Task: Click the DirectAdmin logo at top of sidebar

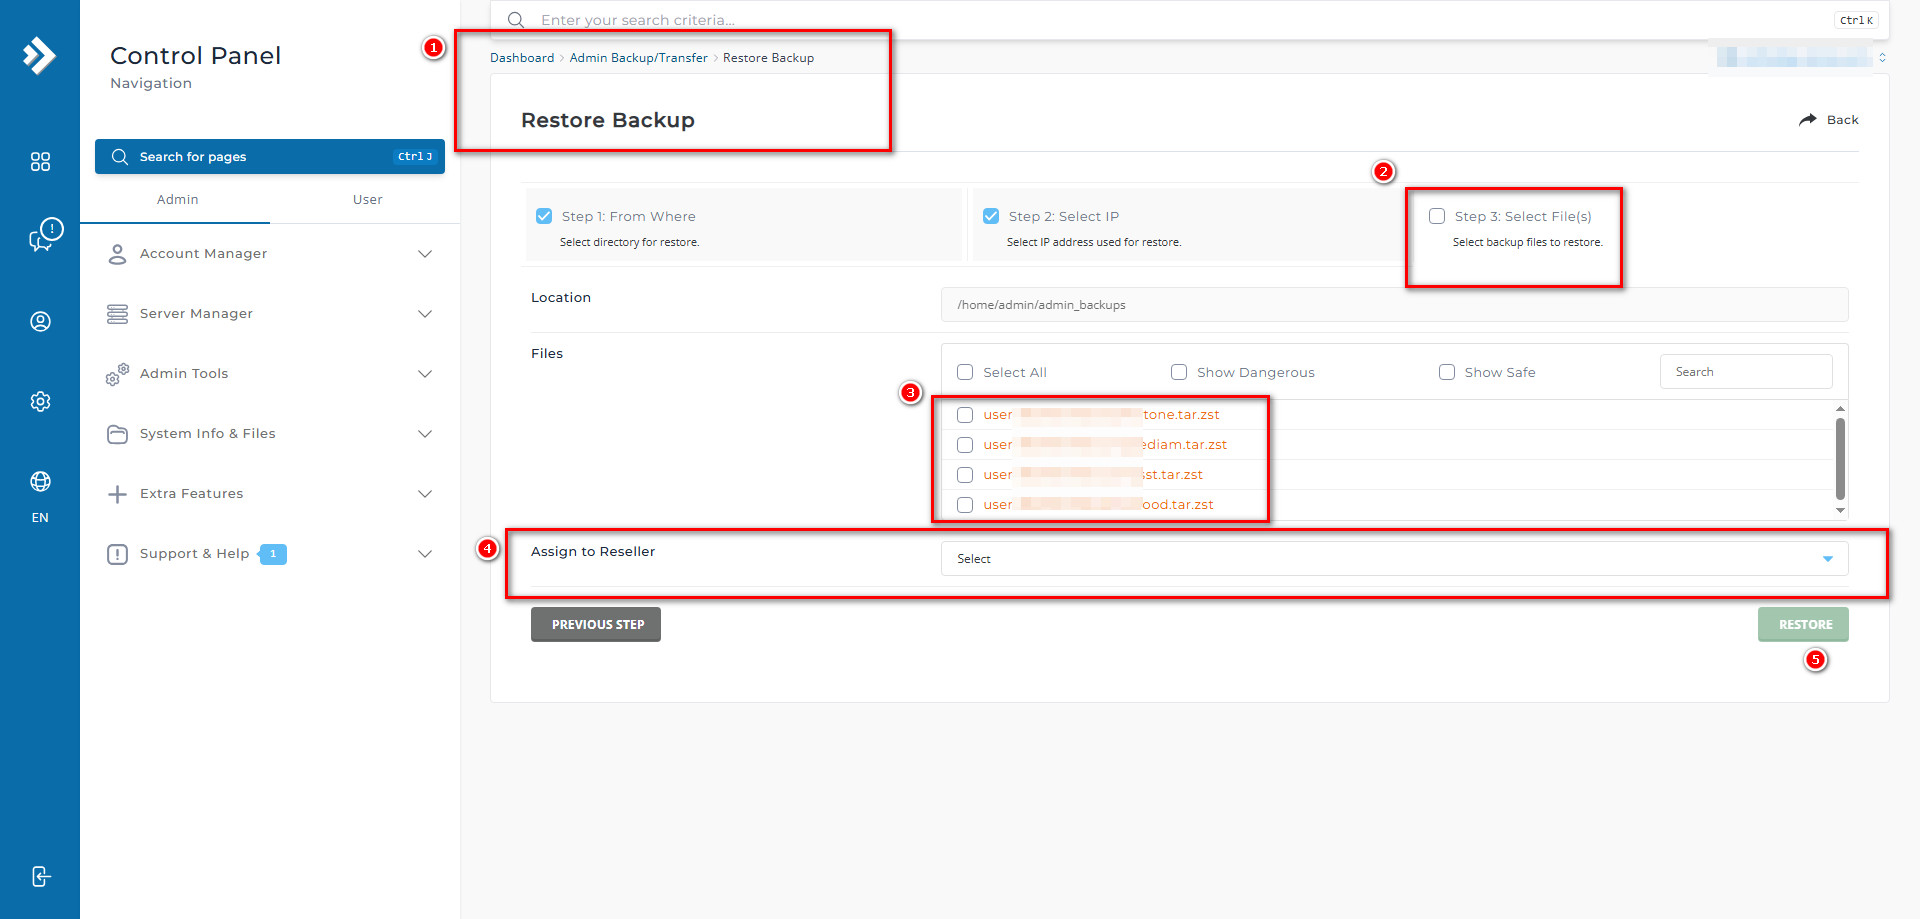Action: tap(40, 56)
